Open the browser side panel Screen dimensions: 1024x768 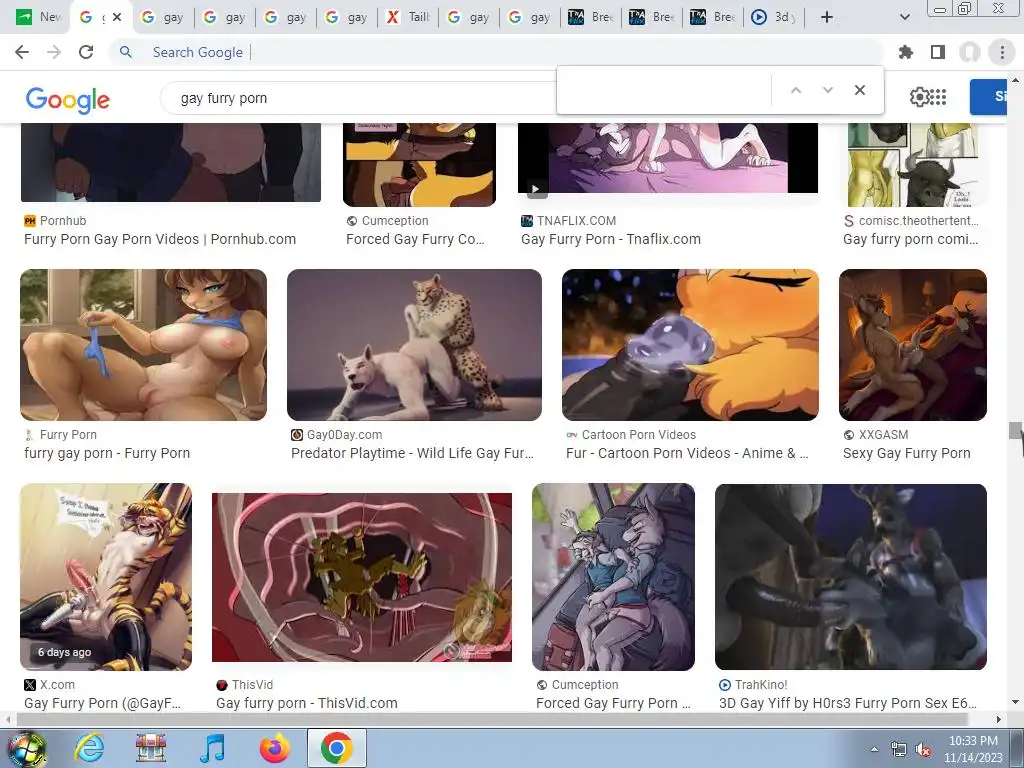click(x=938, y=52)
